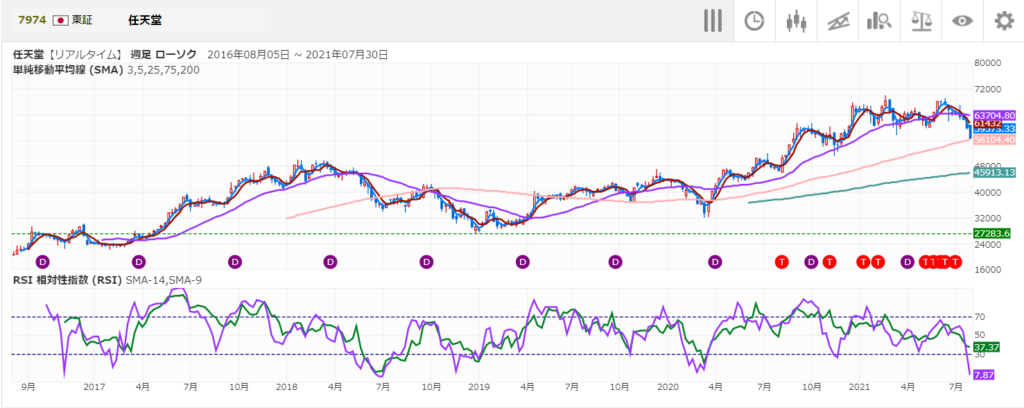Click the 80000 price axis label

987,63
